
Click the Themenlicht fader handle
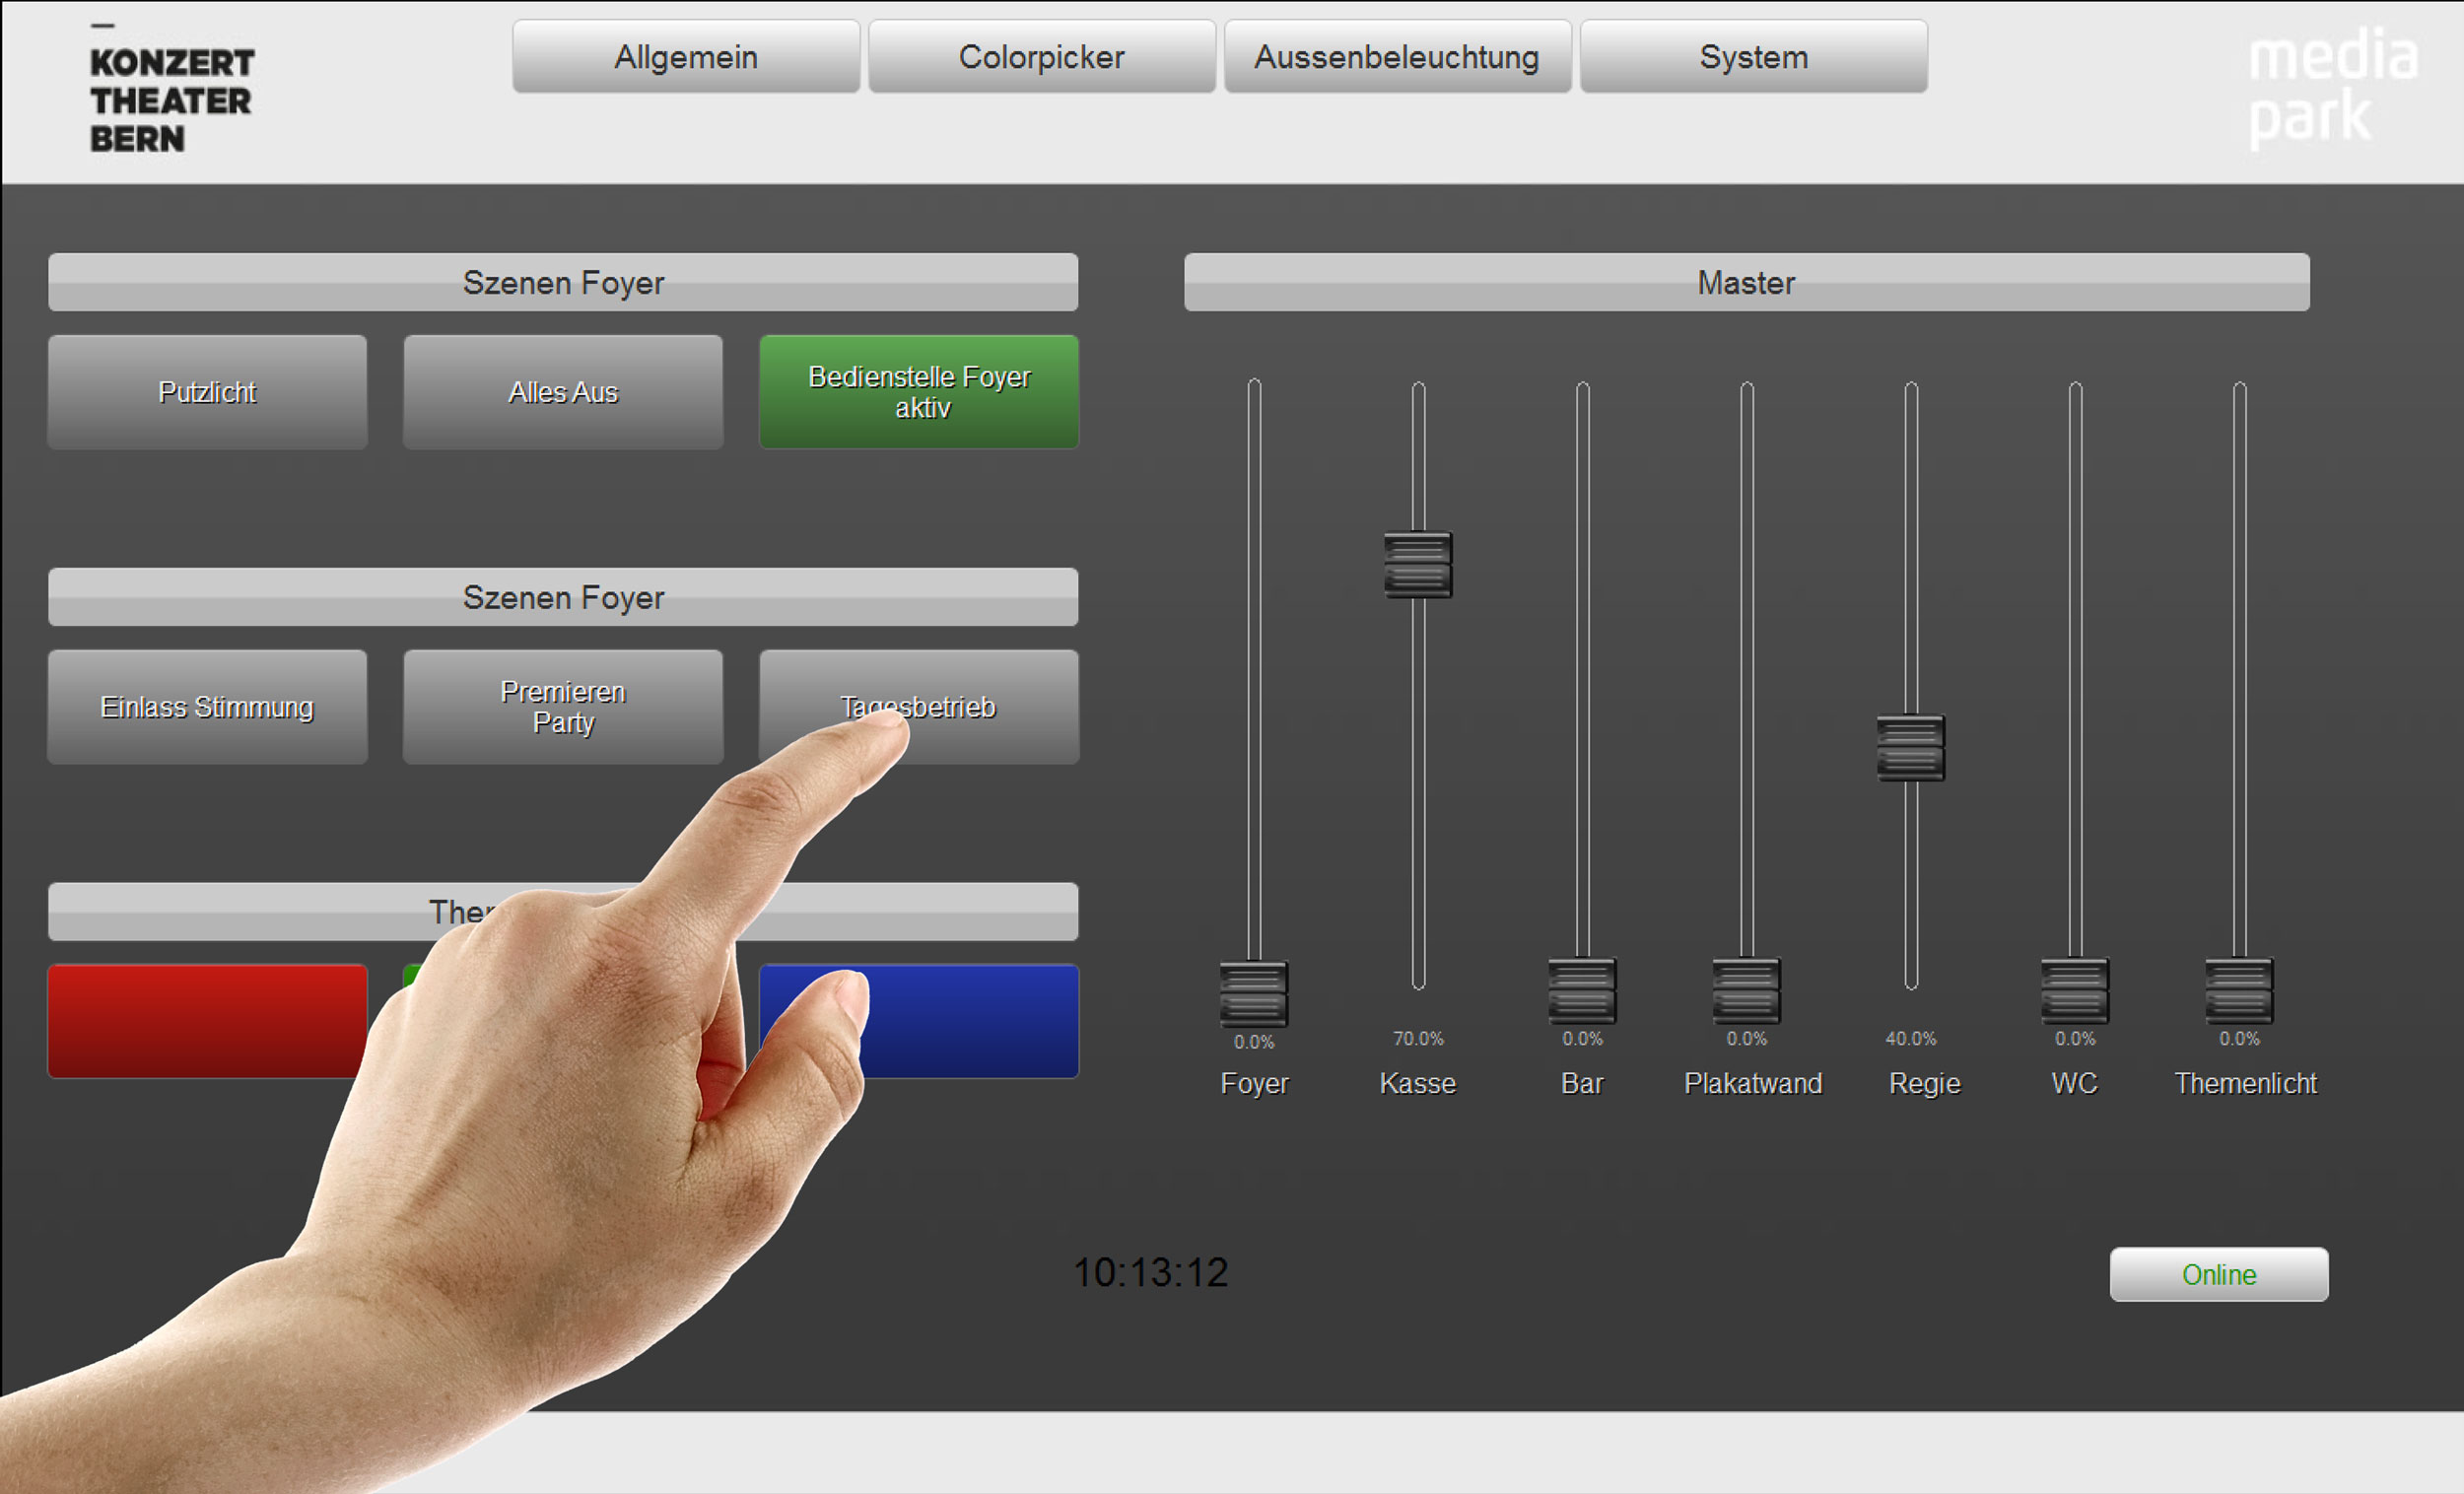(x=2239, y=991)
